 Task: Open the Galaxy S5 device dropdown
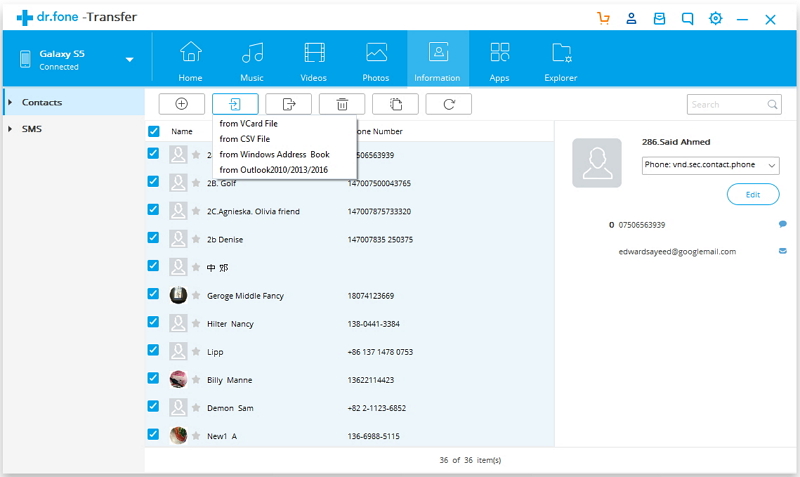(x=129, y=60)
